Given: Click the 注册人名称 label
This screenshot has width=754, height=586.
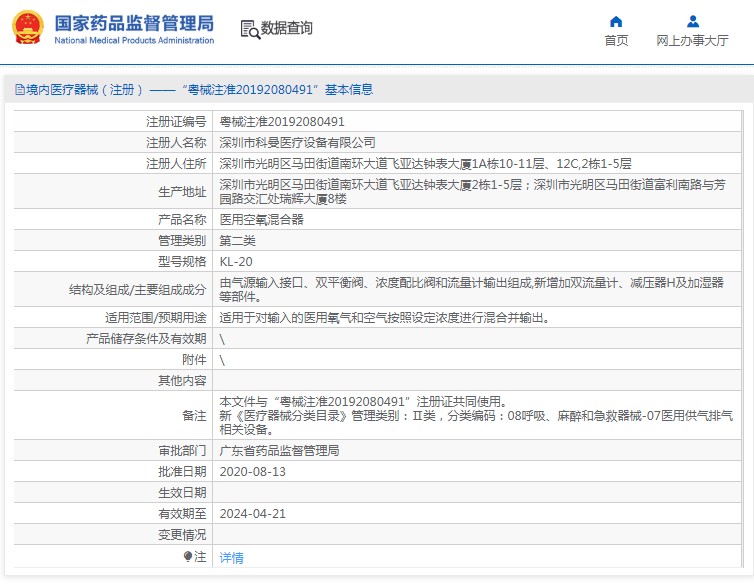Looking at the screenshot, I should pyautogui.click(x=176, y=143).
